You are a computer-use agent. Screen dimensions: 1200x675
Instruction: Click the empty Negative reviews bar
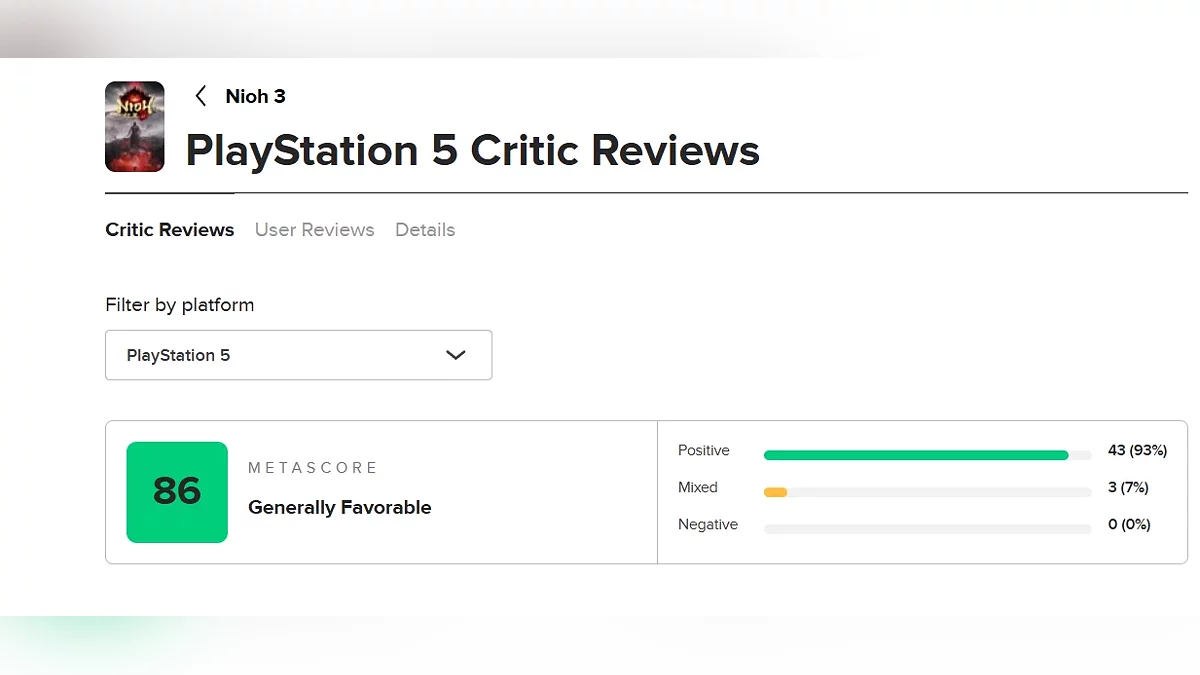[x=927, y=529]
